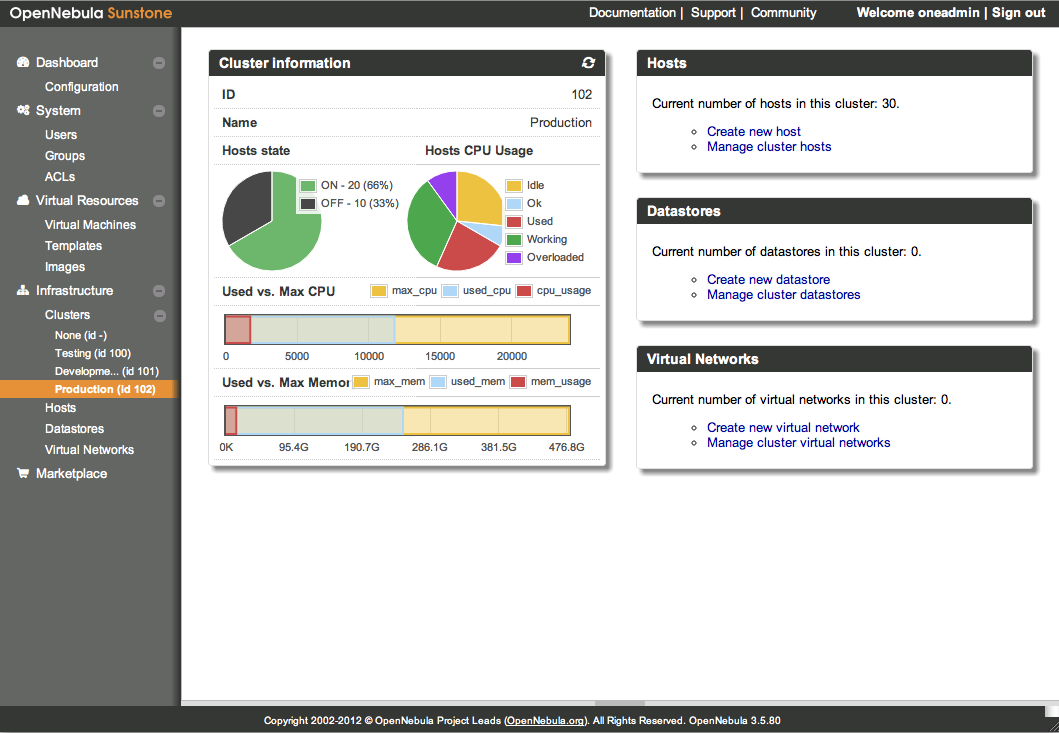Collapse the Clusters submenu
This screenshot has width=1059, height=733.
point(159,316)
